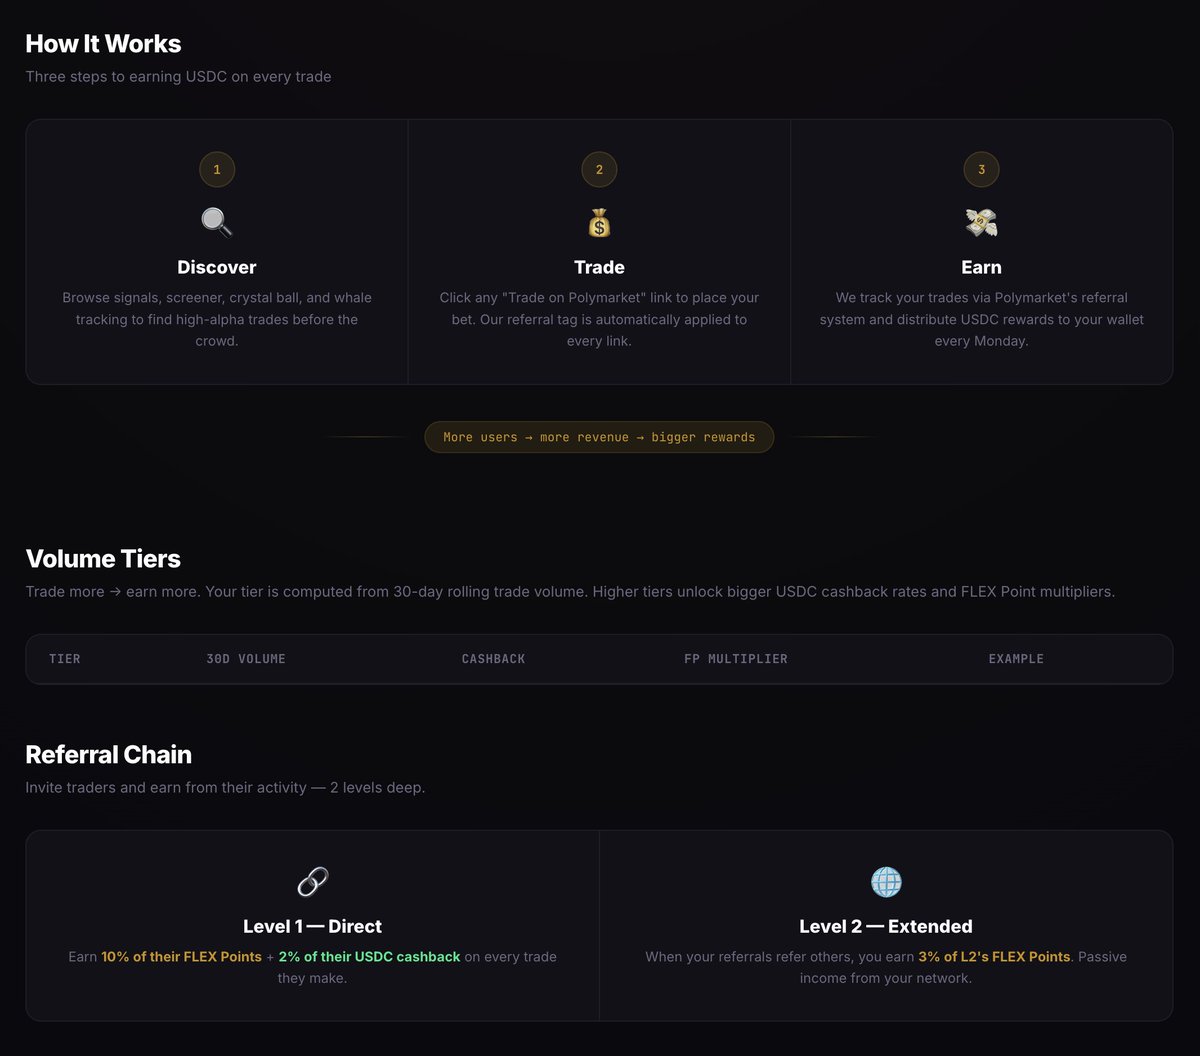Click the 'More users → more revenue' pill
Screen dimensions: 1200x1056
[599, 437]
